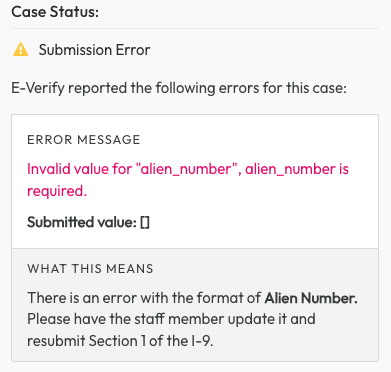
Task: Click the Submitted value label
Action: coord(82,222)
